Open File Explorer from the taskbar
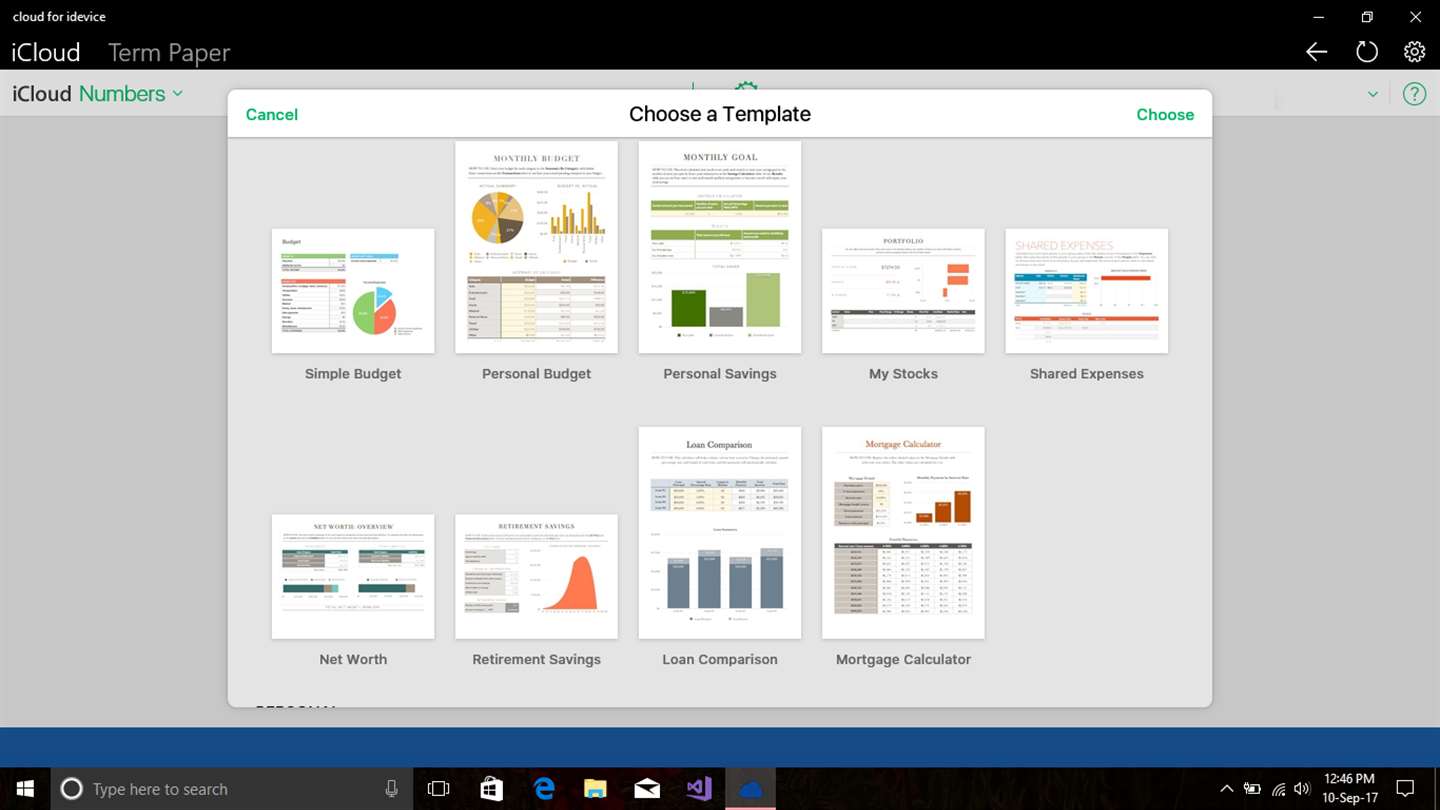This screenshot has width=1440, height=810. point(595,789)
